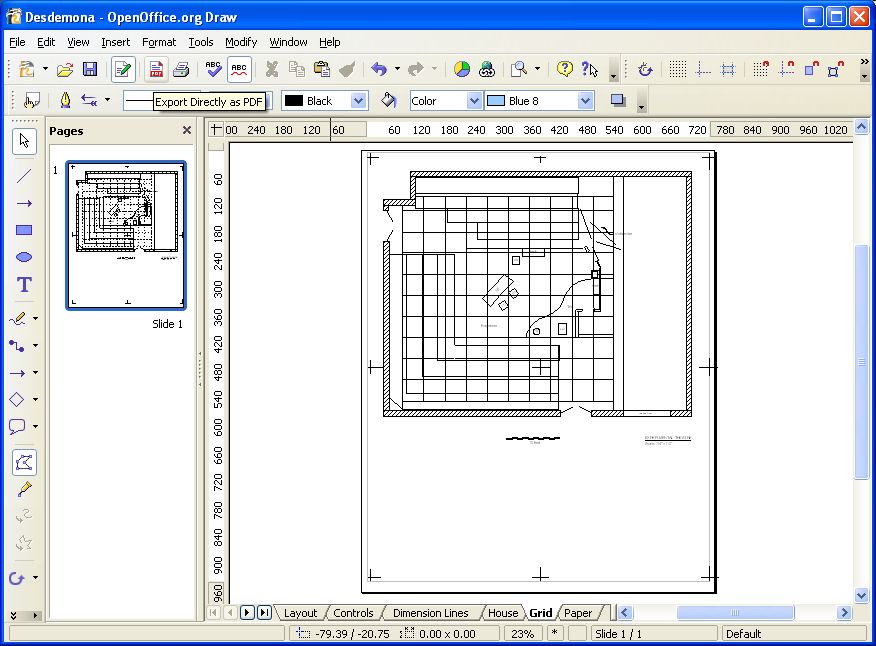Viewport: 876px width, 646px height.
Task: Toggle the Display Grid icon
Action: (x=676, y=68)
